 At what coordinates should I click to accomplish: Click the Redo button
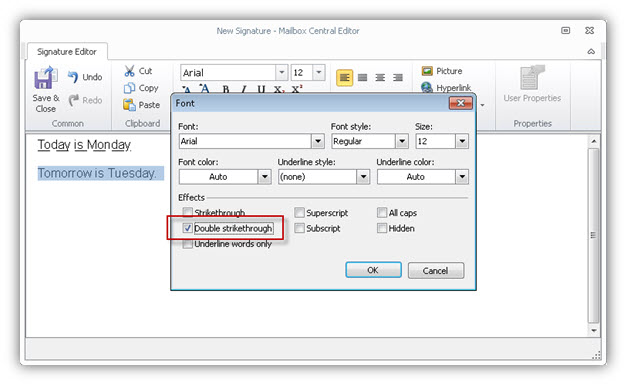click(84, 100)
